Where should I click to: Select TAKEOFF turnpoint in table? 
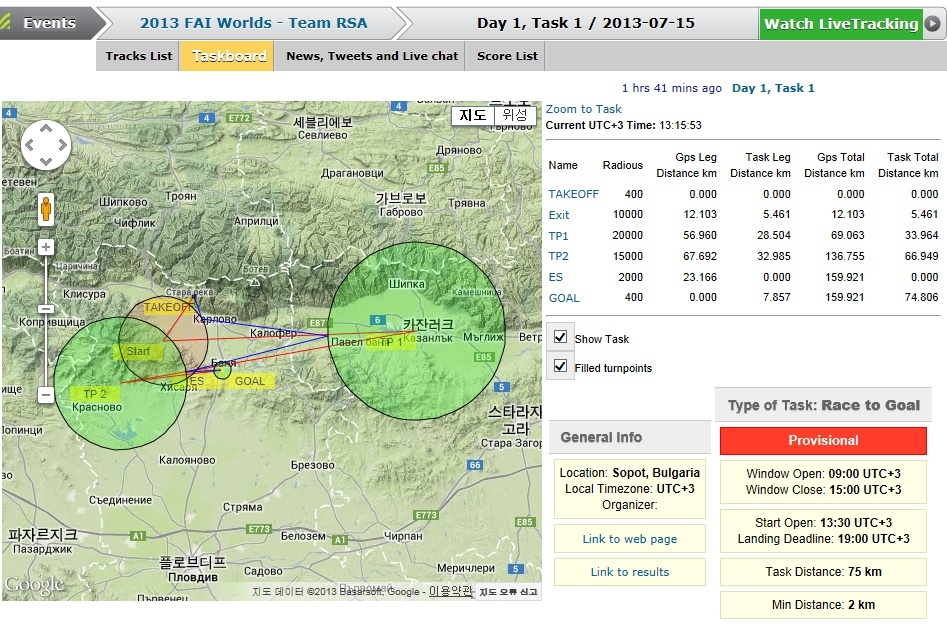coord(573,194)
